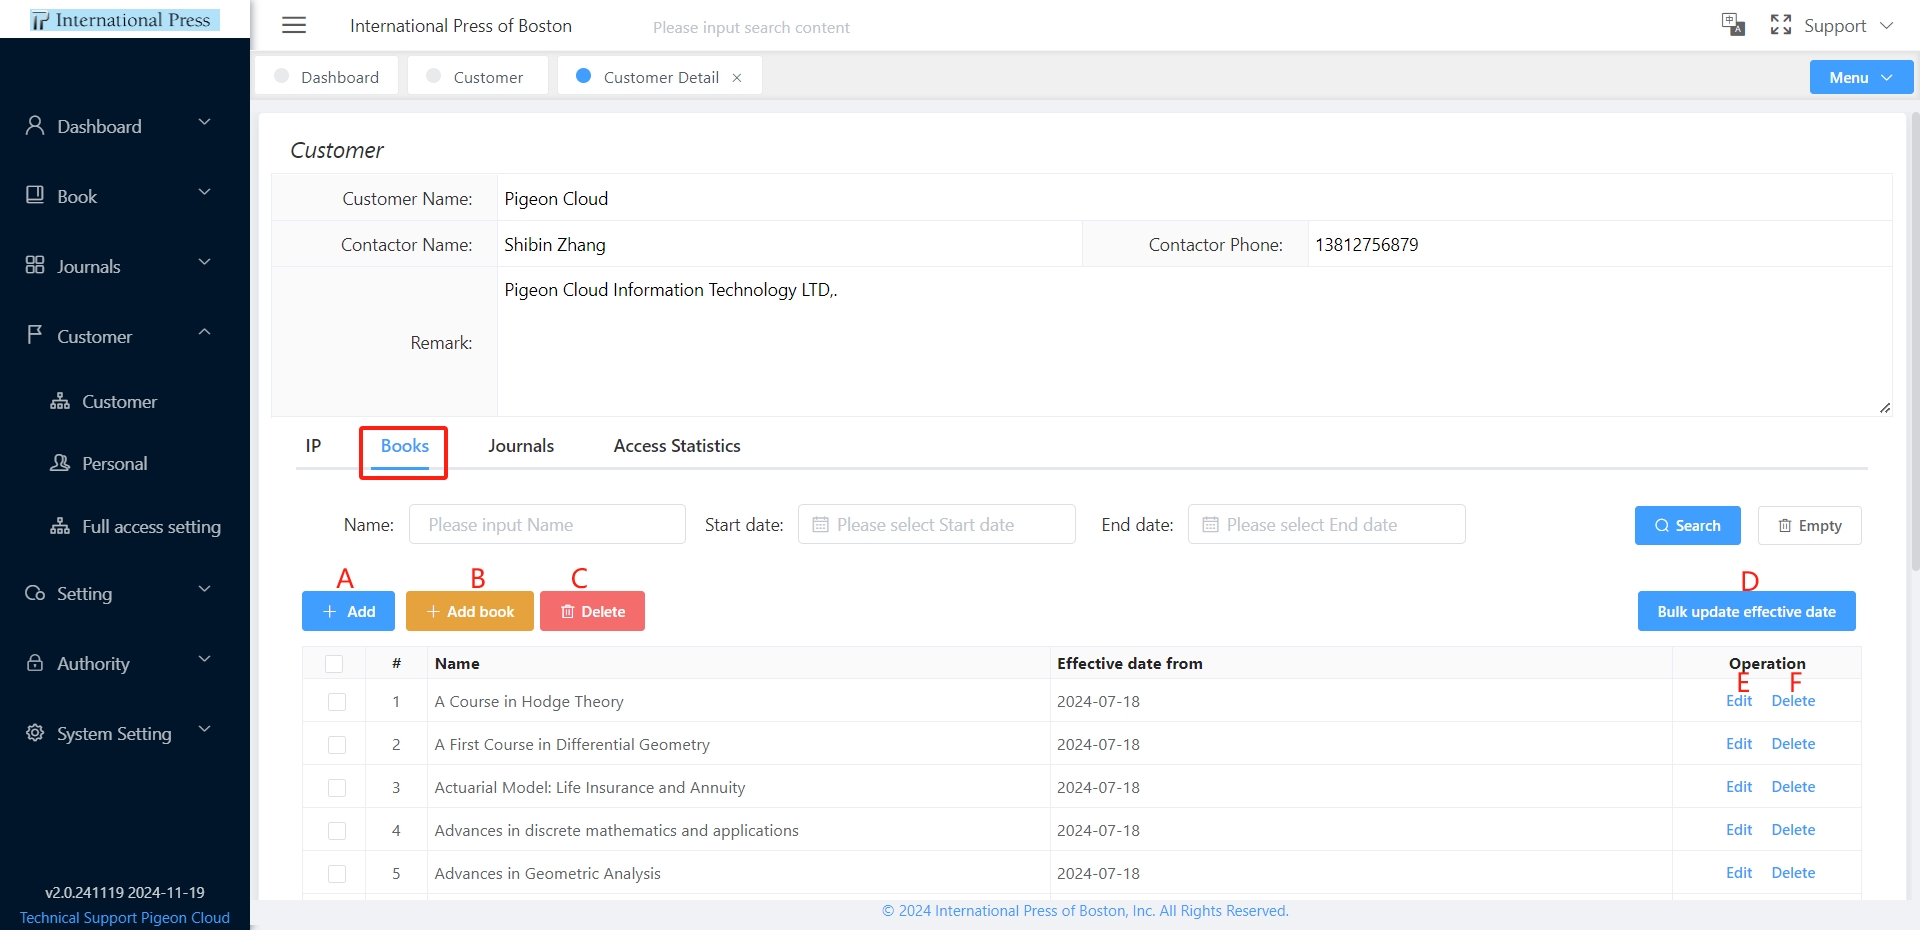Image resolution: width=1920 pixels, height=930 pixels.
Task: Expand the Setting sidebar chevron
Action: (x=204, y=589)
